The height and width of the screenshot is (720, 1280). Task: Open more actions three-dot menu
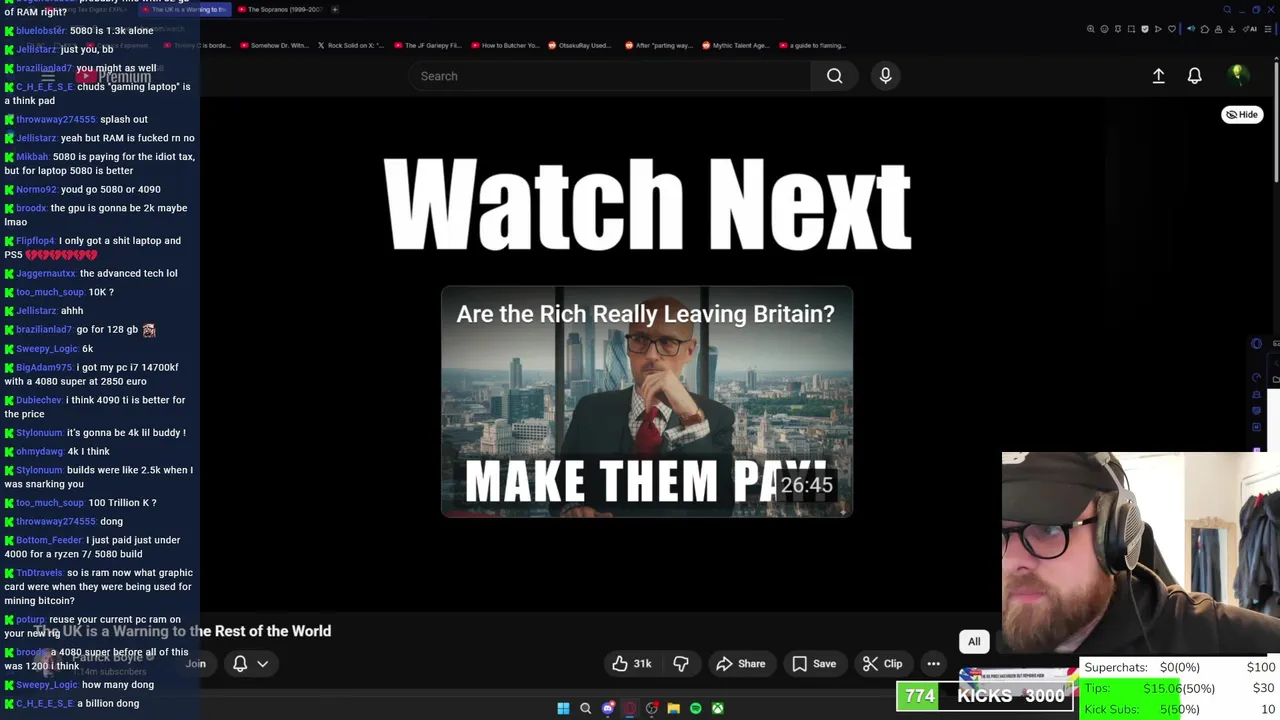coord(933,664)
